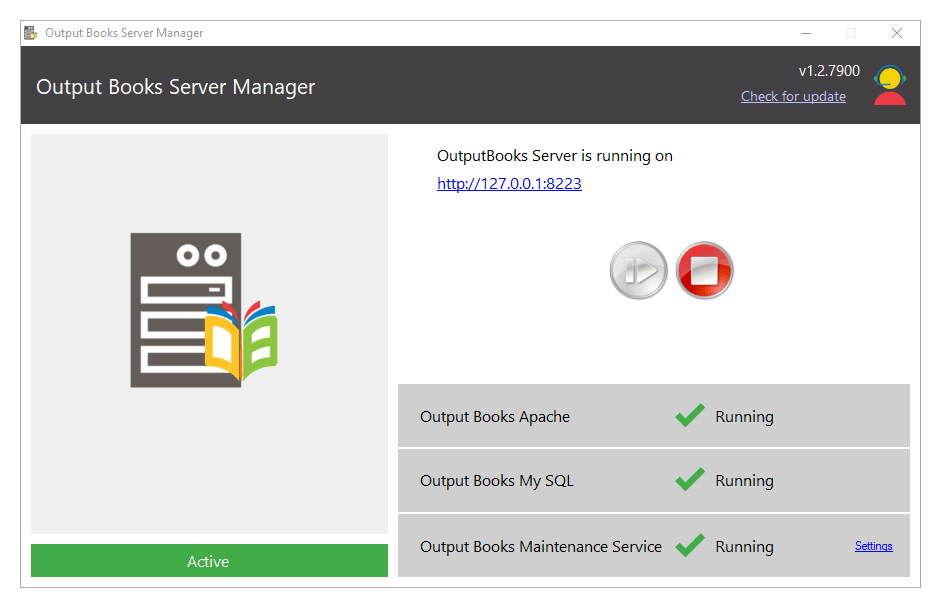
Task: Click the red stop server button
Action: pos(704,270)
